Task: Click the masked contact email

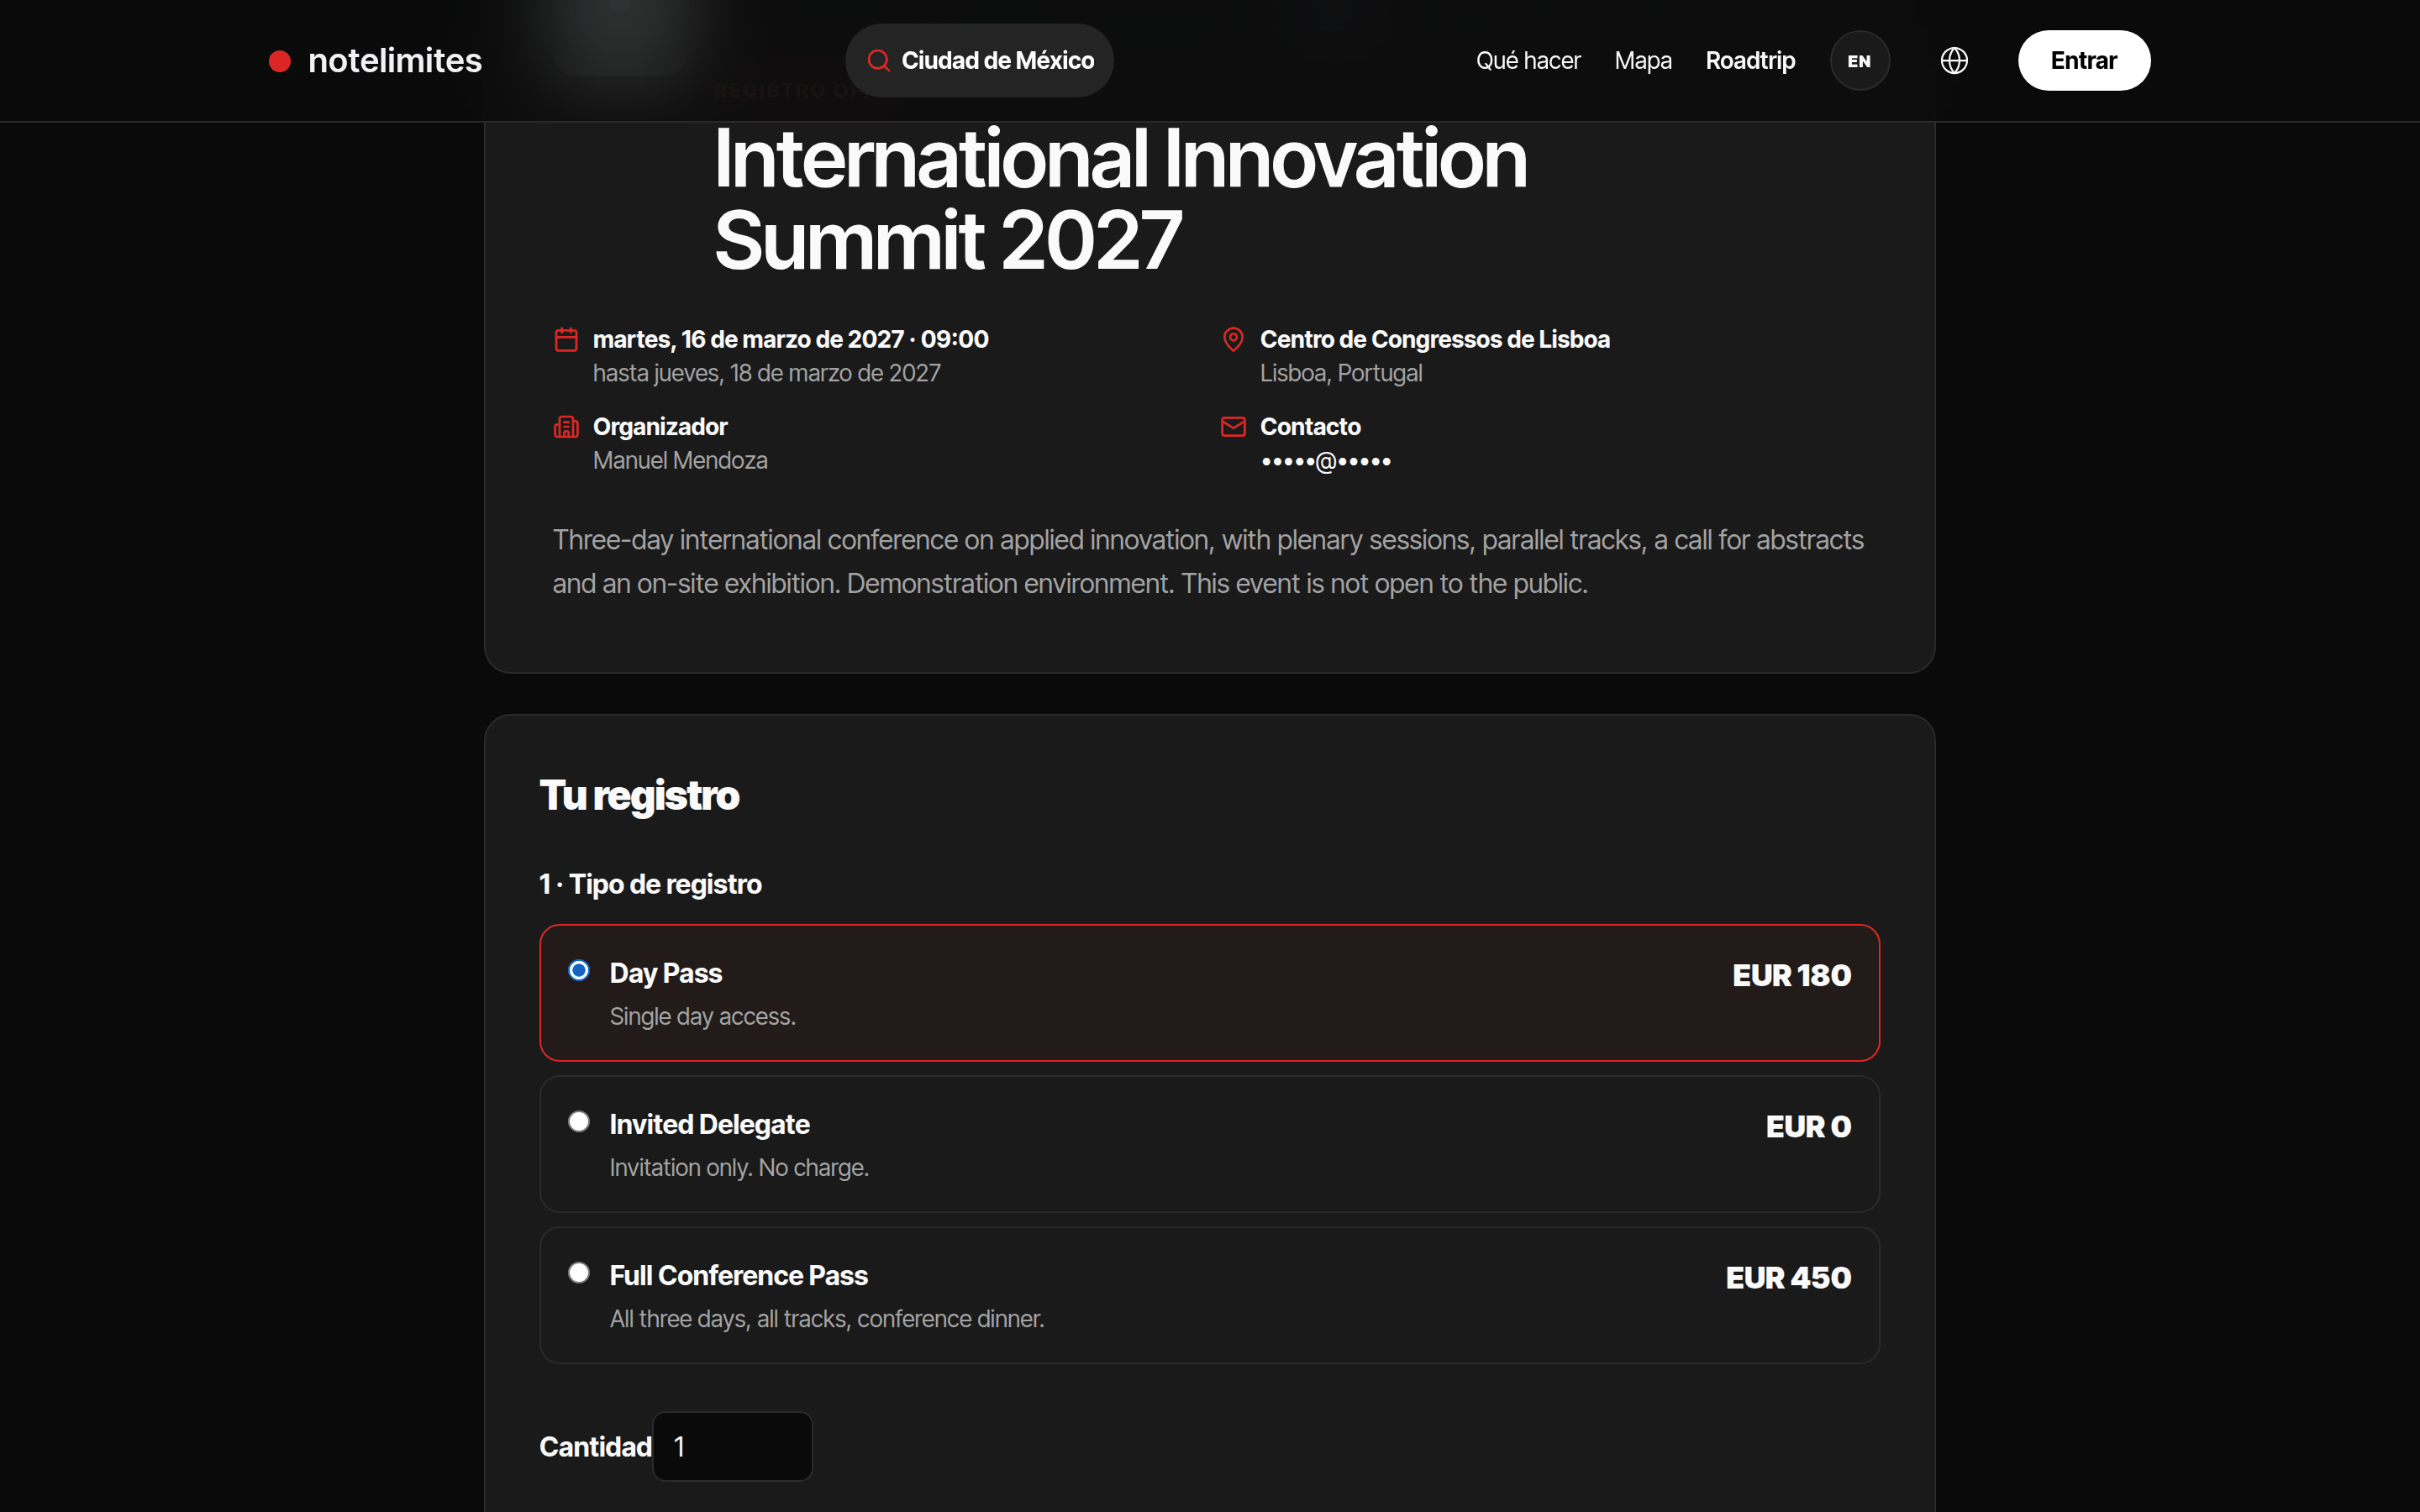Action: [1325, 461]
